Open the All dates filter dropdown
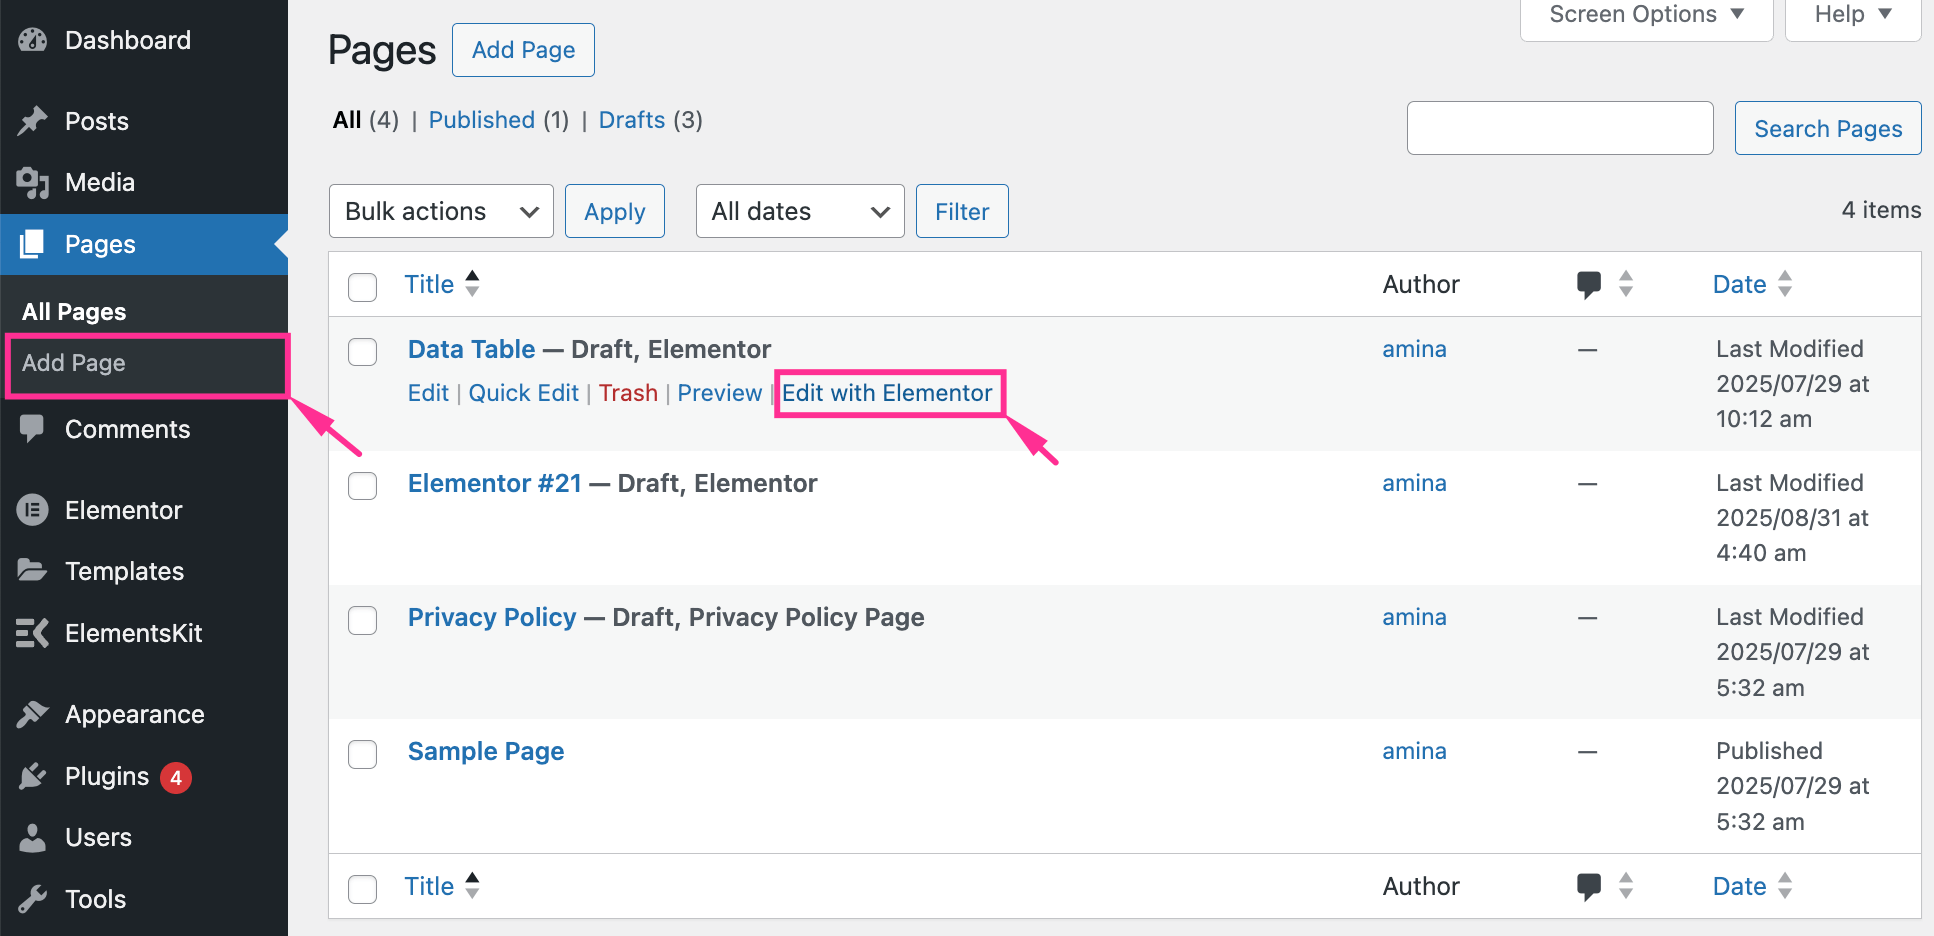 coord(799,211)
